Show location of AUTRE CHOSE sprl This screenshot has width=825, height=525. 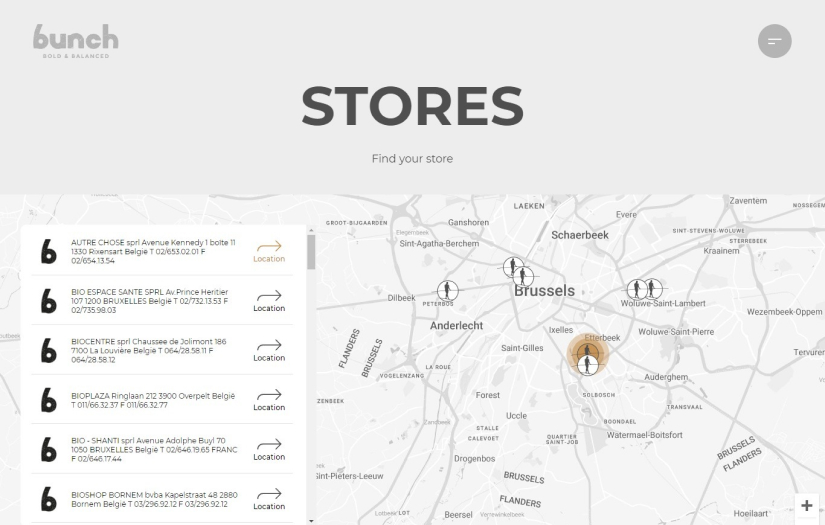269,252
